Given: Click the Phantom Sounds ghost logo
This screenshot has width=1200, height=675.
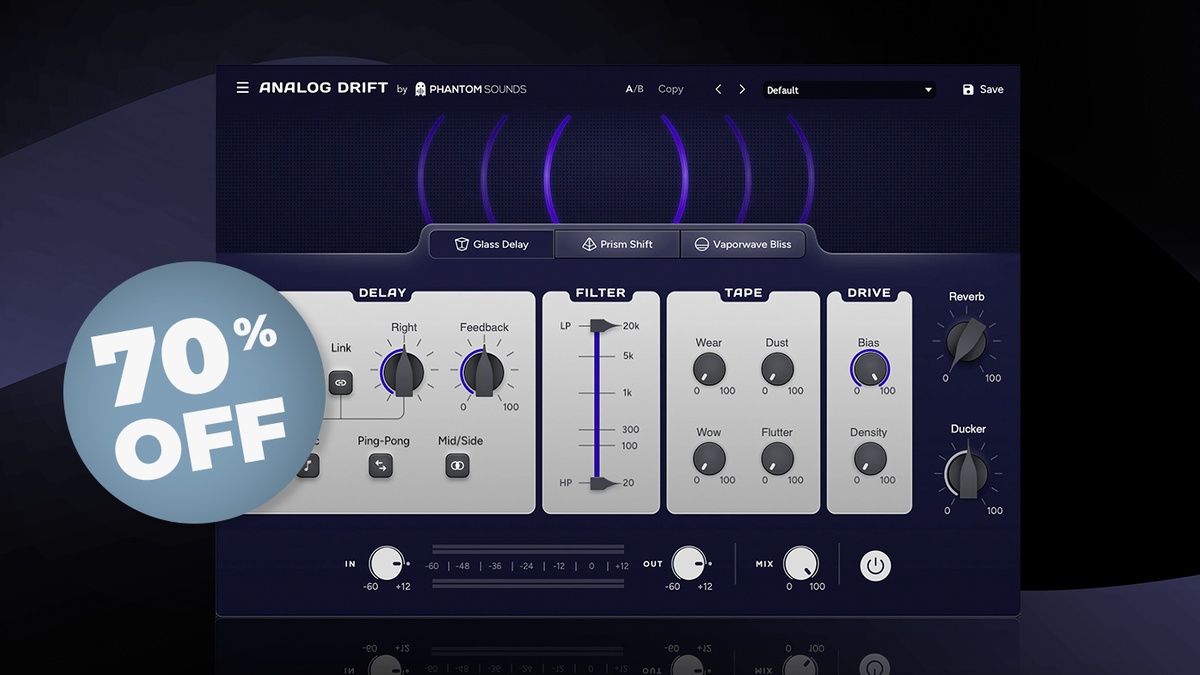Looking at the screenshot, I should point(421,89).
